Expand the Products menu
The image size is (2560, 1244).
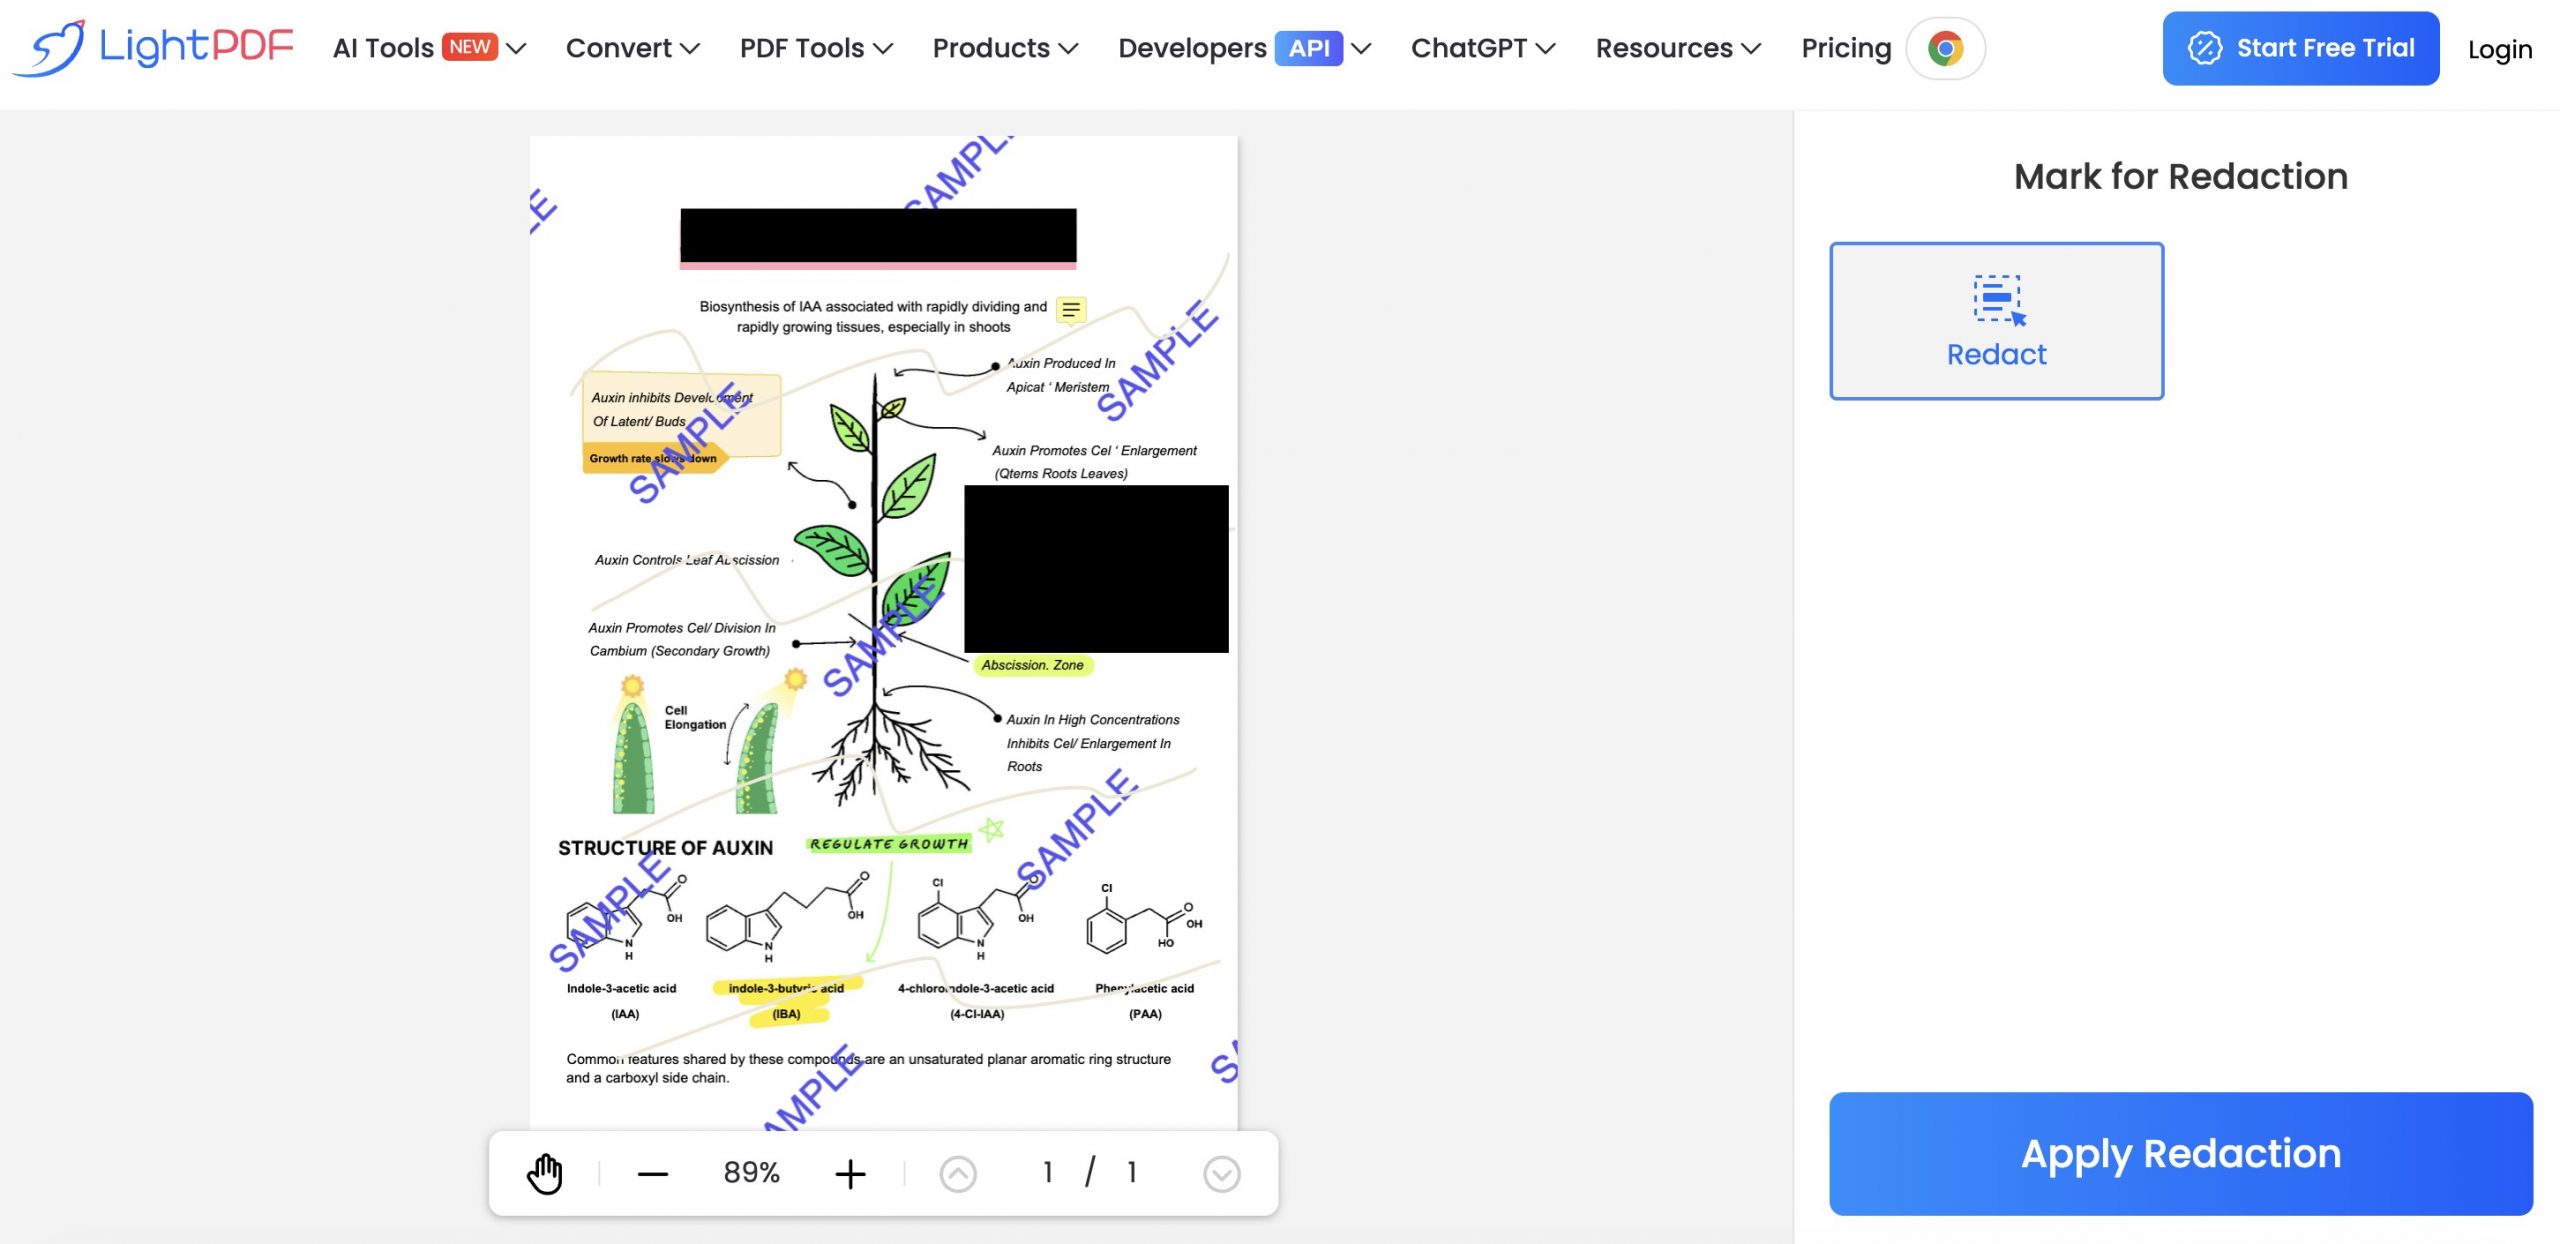pyautogui.click(x=1005, y=48)
